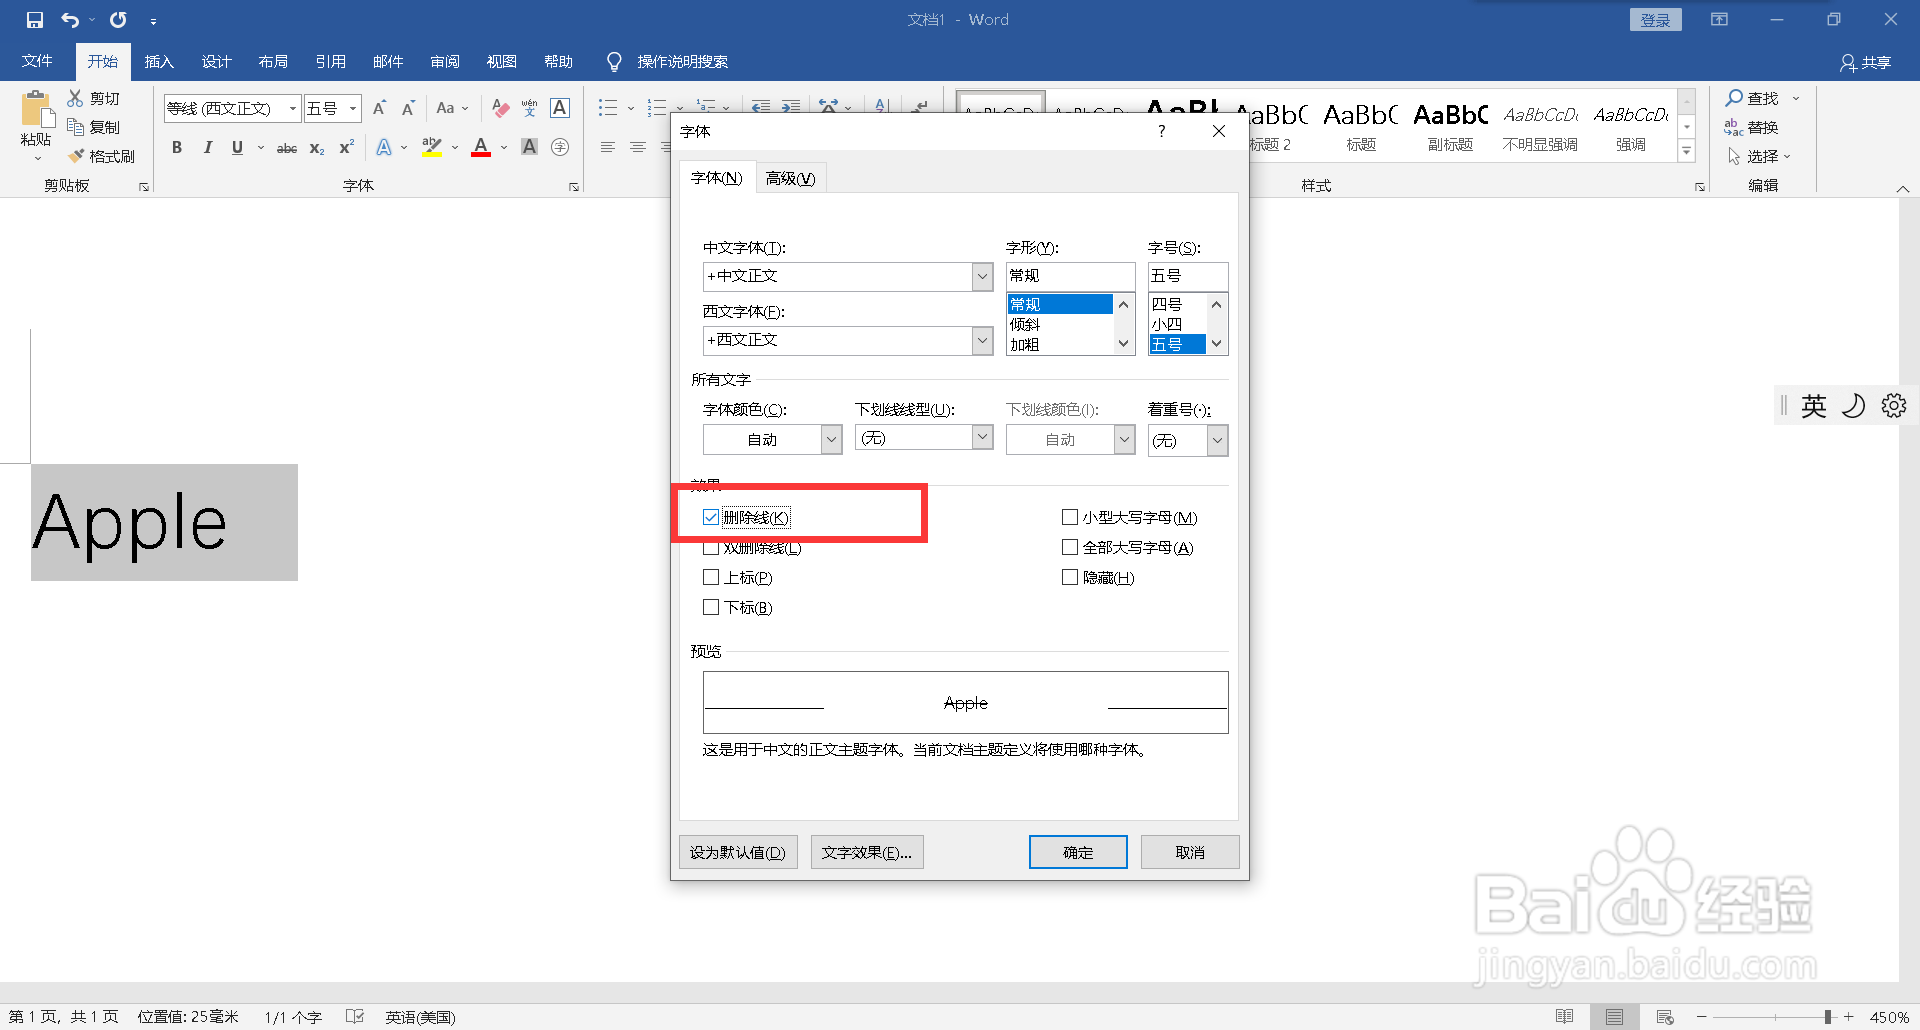The height and width of the screenshot is (1030, 1920).
Task: Click the bulleted list icon
Action: coord(608,108)
